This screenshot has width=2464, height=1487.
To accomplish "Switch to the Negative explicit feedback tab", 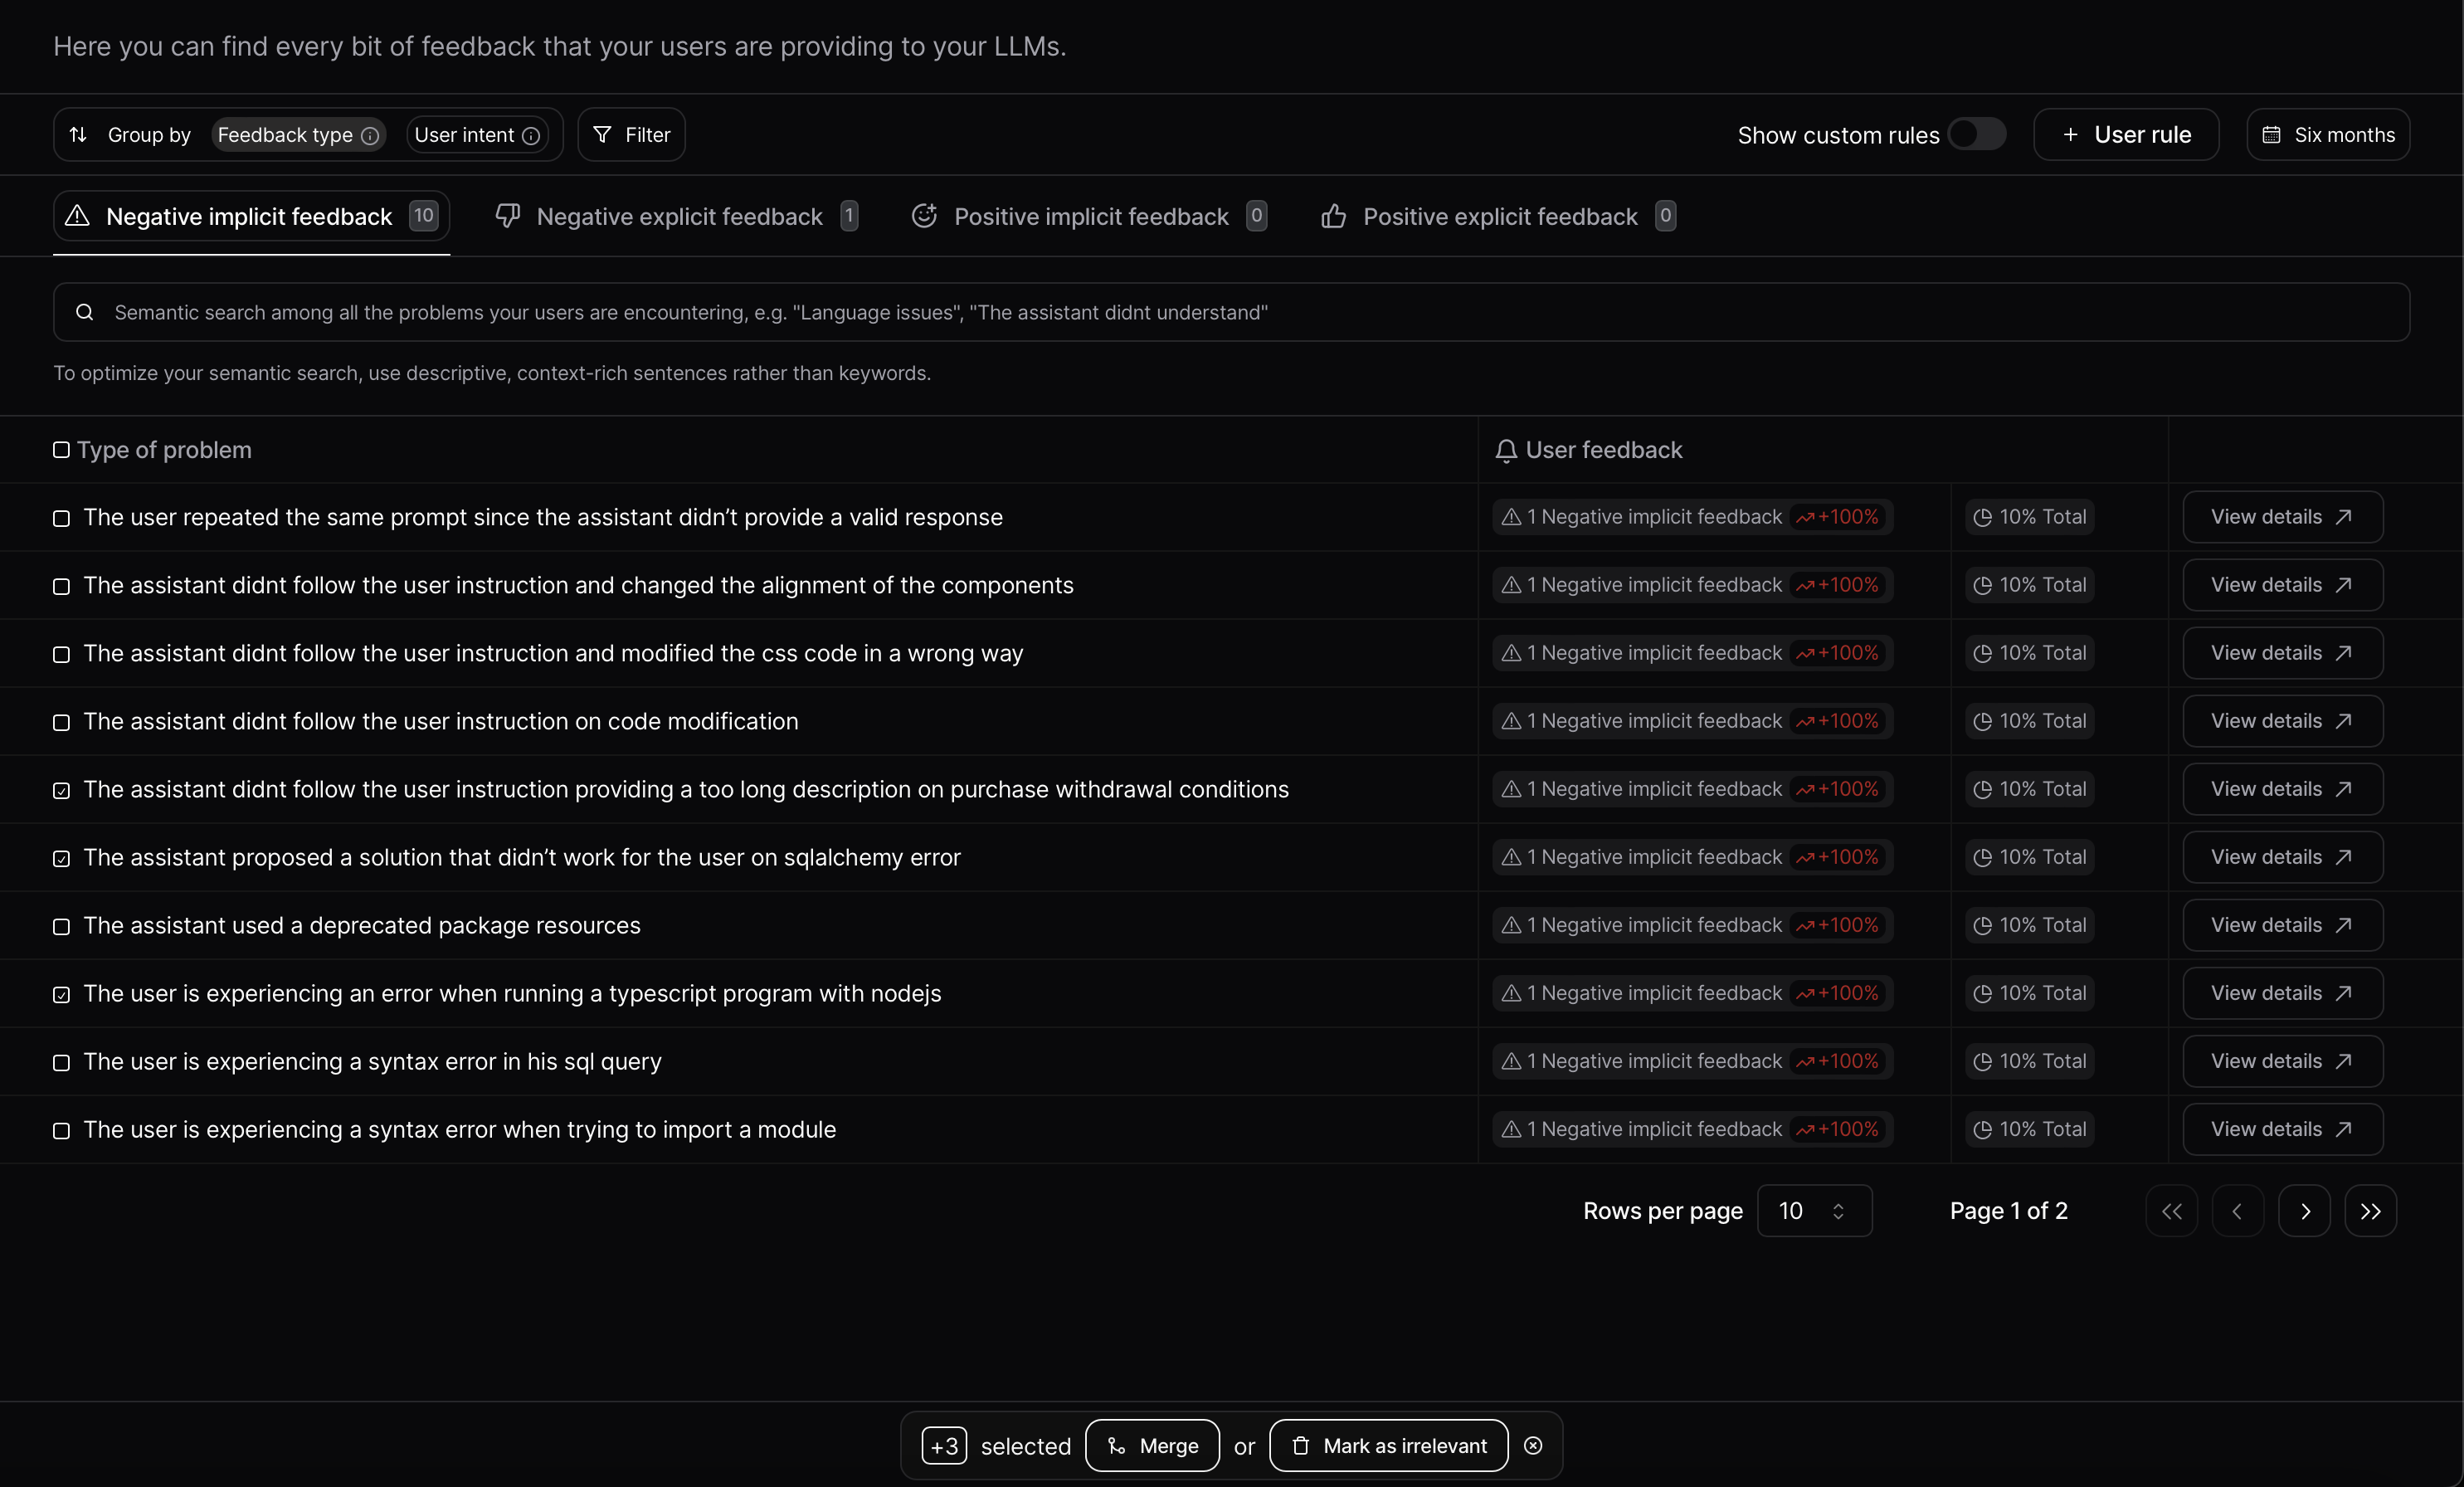I will click(677, 217).
